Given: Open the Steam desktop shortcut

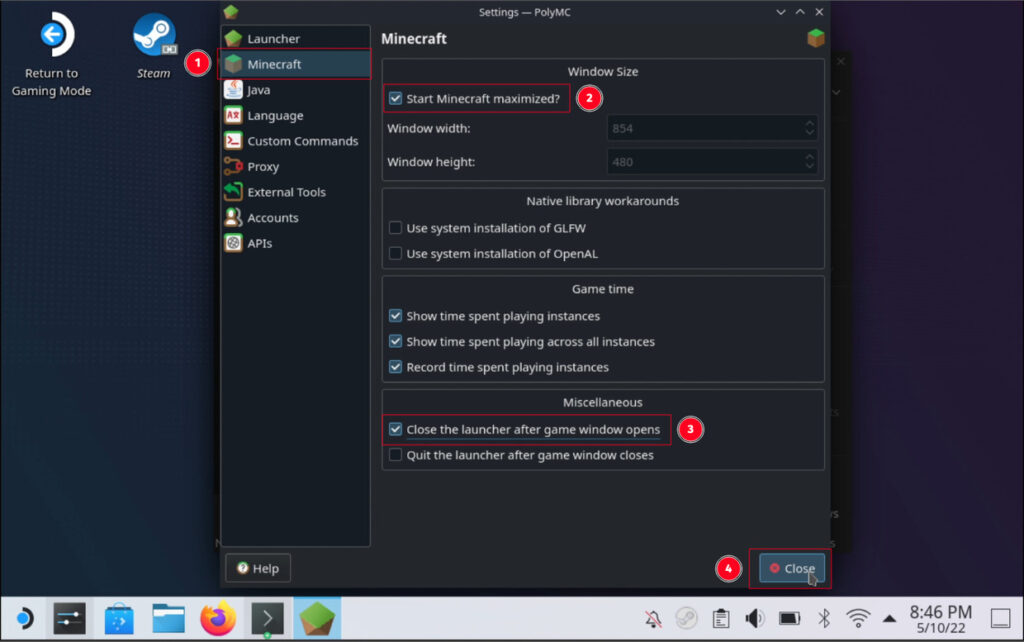Looking at the screenshot, I should click(x=154, y=46).
